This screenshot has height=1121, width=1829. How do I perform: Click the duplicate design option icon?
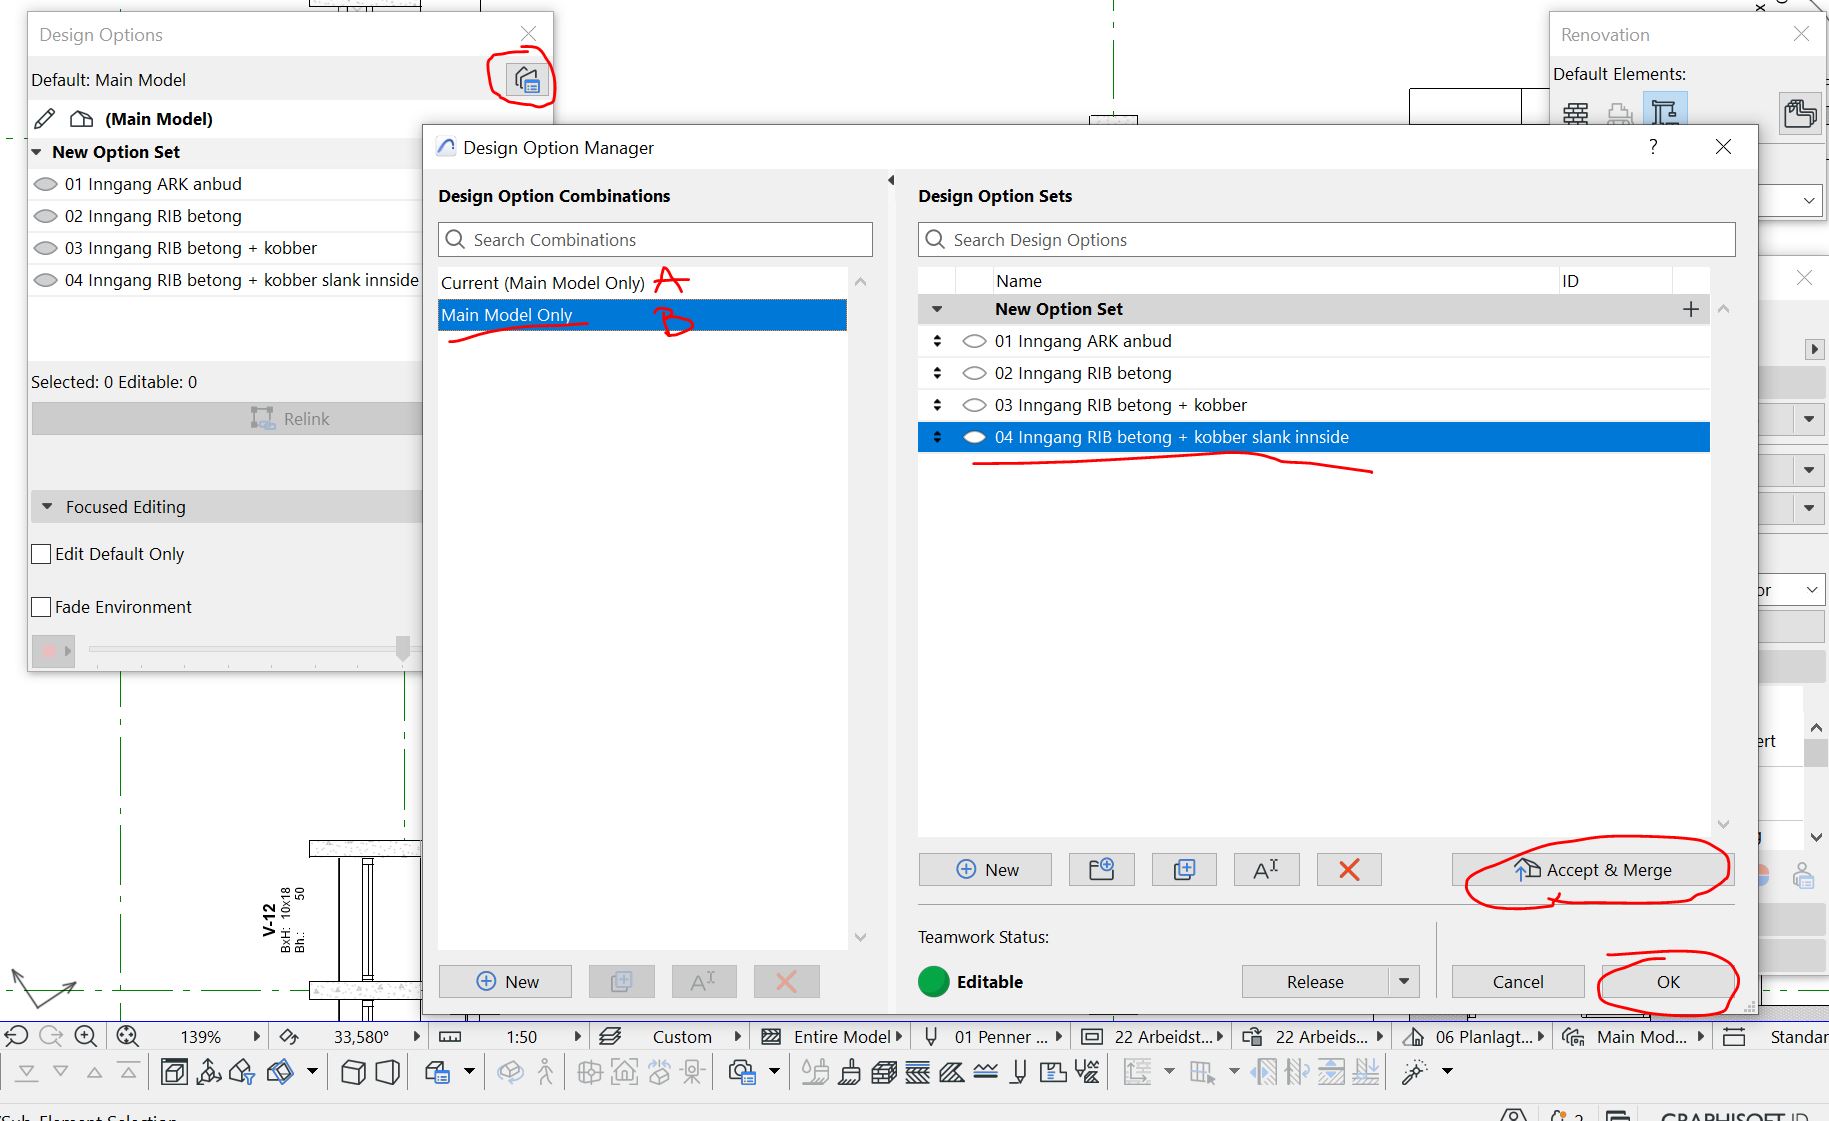(x=1184, y=870)
